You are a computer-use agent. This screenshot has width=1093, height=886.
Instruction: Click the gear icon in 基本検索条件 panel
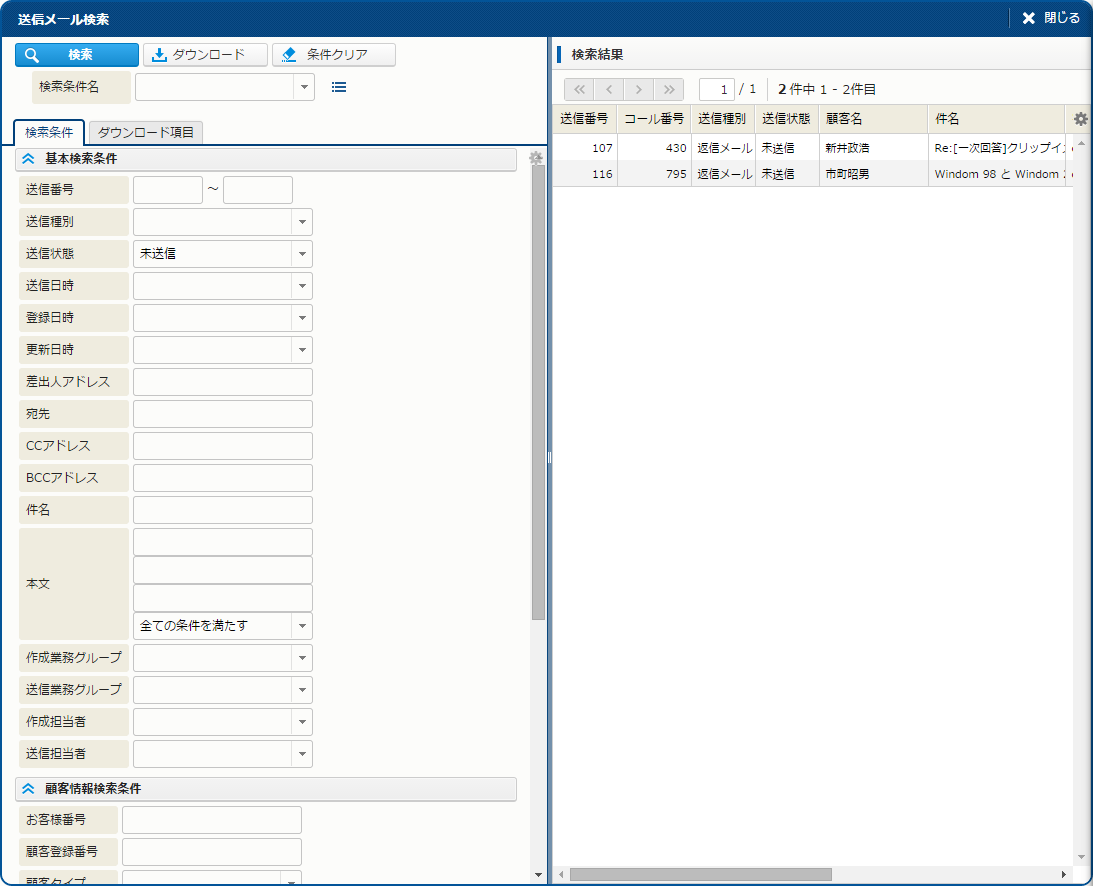click(536, 158)
